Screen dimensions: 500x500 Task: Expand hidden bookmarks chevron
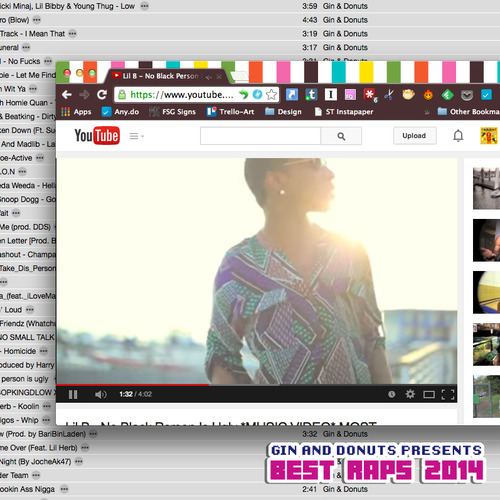tap(427, 113)
